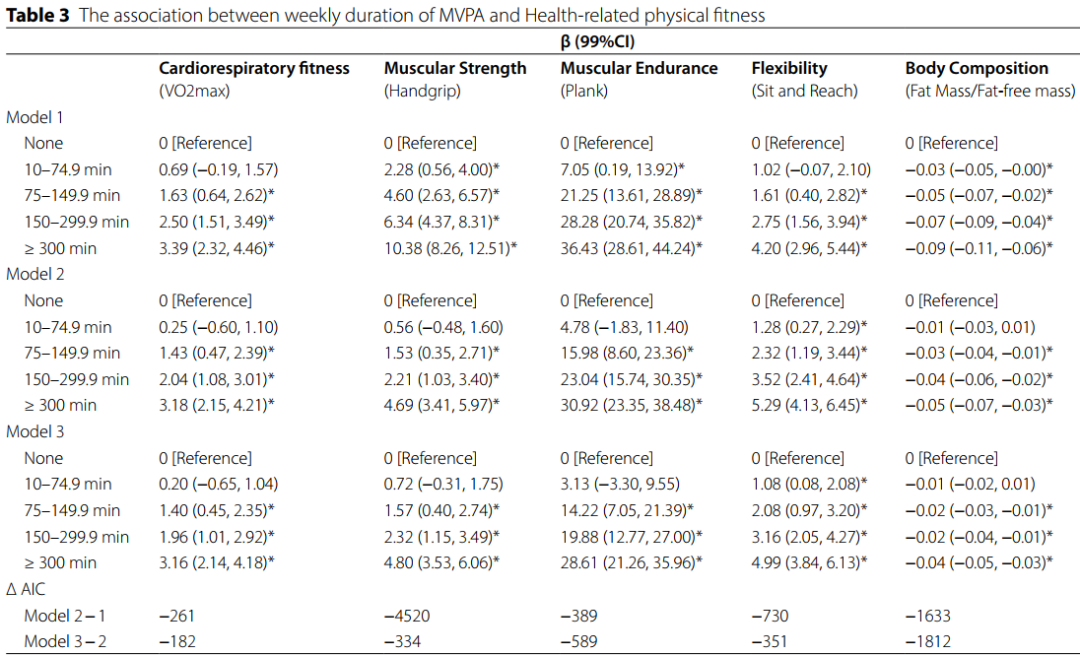This screenshot has width=1080, height=656.
Task: Select the Muscular Strength column header
Action: pos(455,69)
